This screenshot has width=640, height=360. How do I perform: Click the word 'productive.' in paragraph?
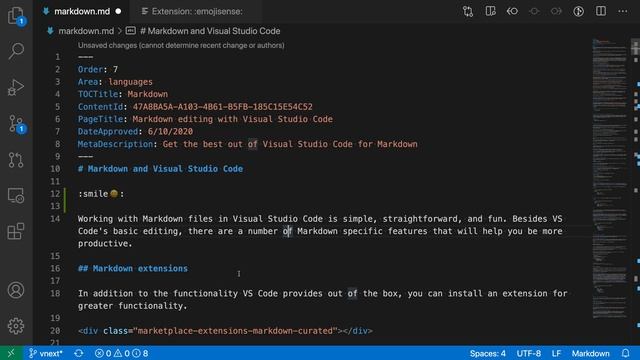click(105, 244)
